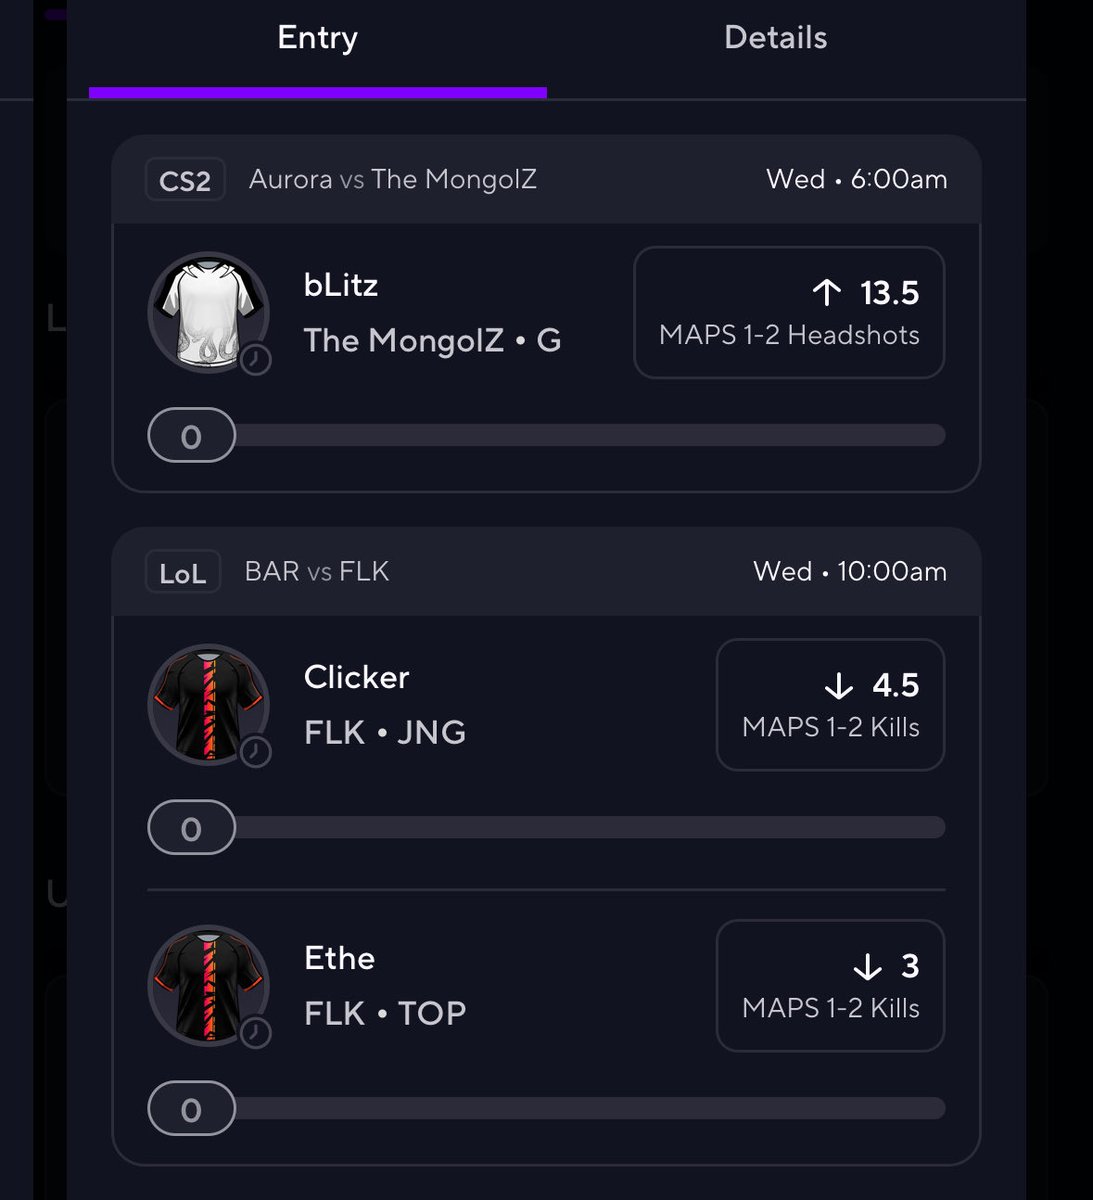The height and width of the screenshot is (1200, 1093).
Task: Tap Ethe's black FLK jersey avatar
Action: (x=209, y=985)
